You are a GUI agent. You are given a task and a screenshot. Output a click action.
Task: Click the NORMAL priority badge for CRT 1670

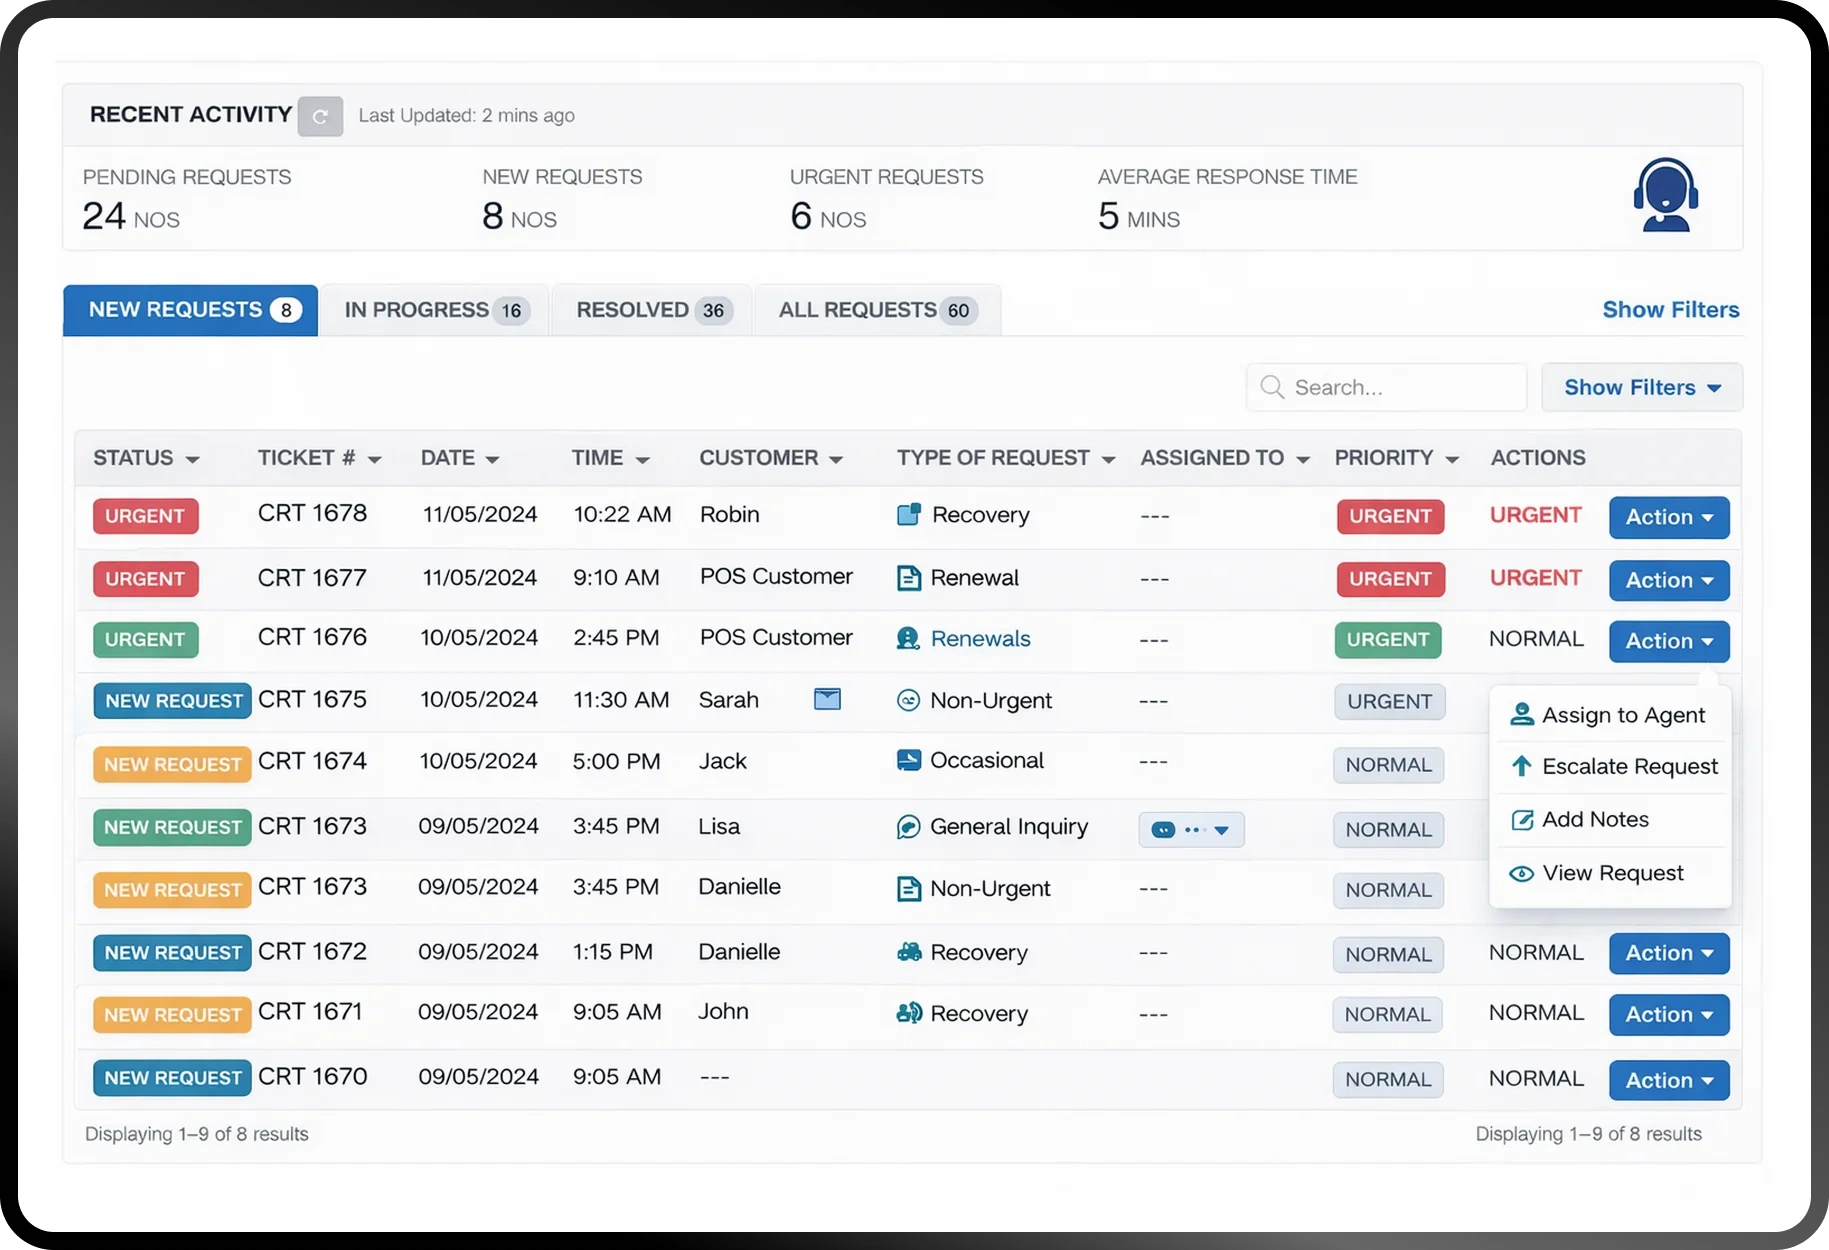coord(1388,1080)
